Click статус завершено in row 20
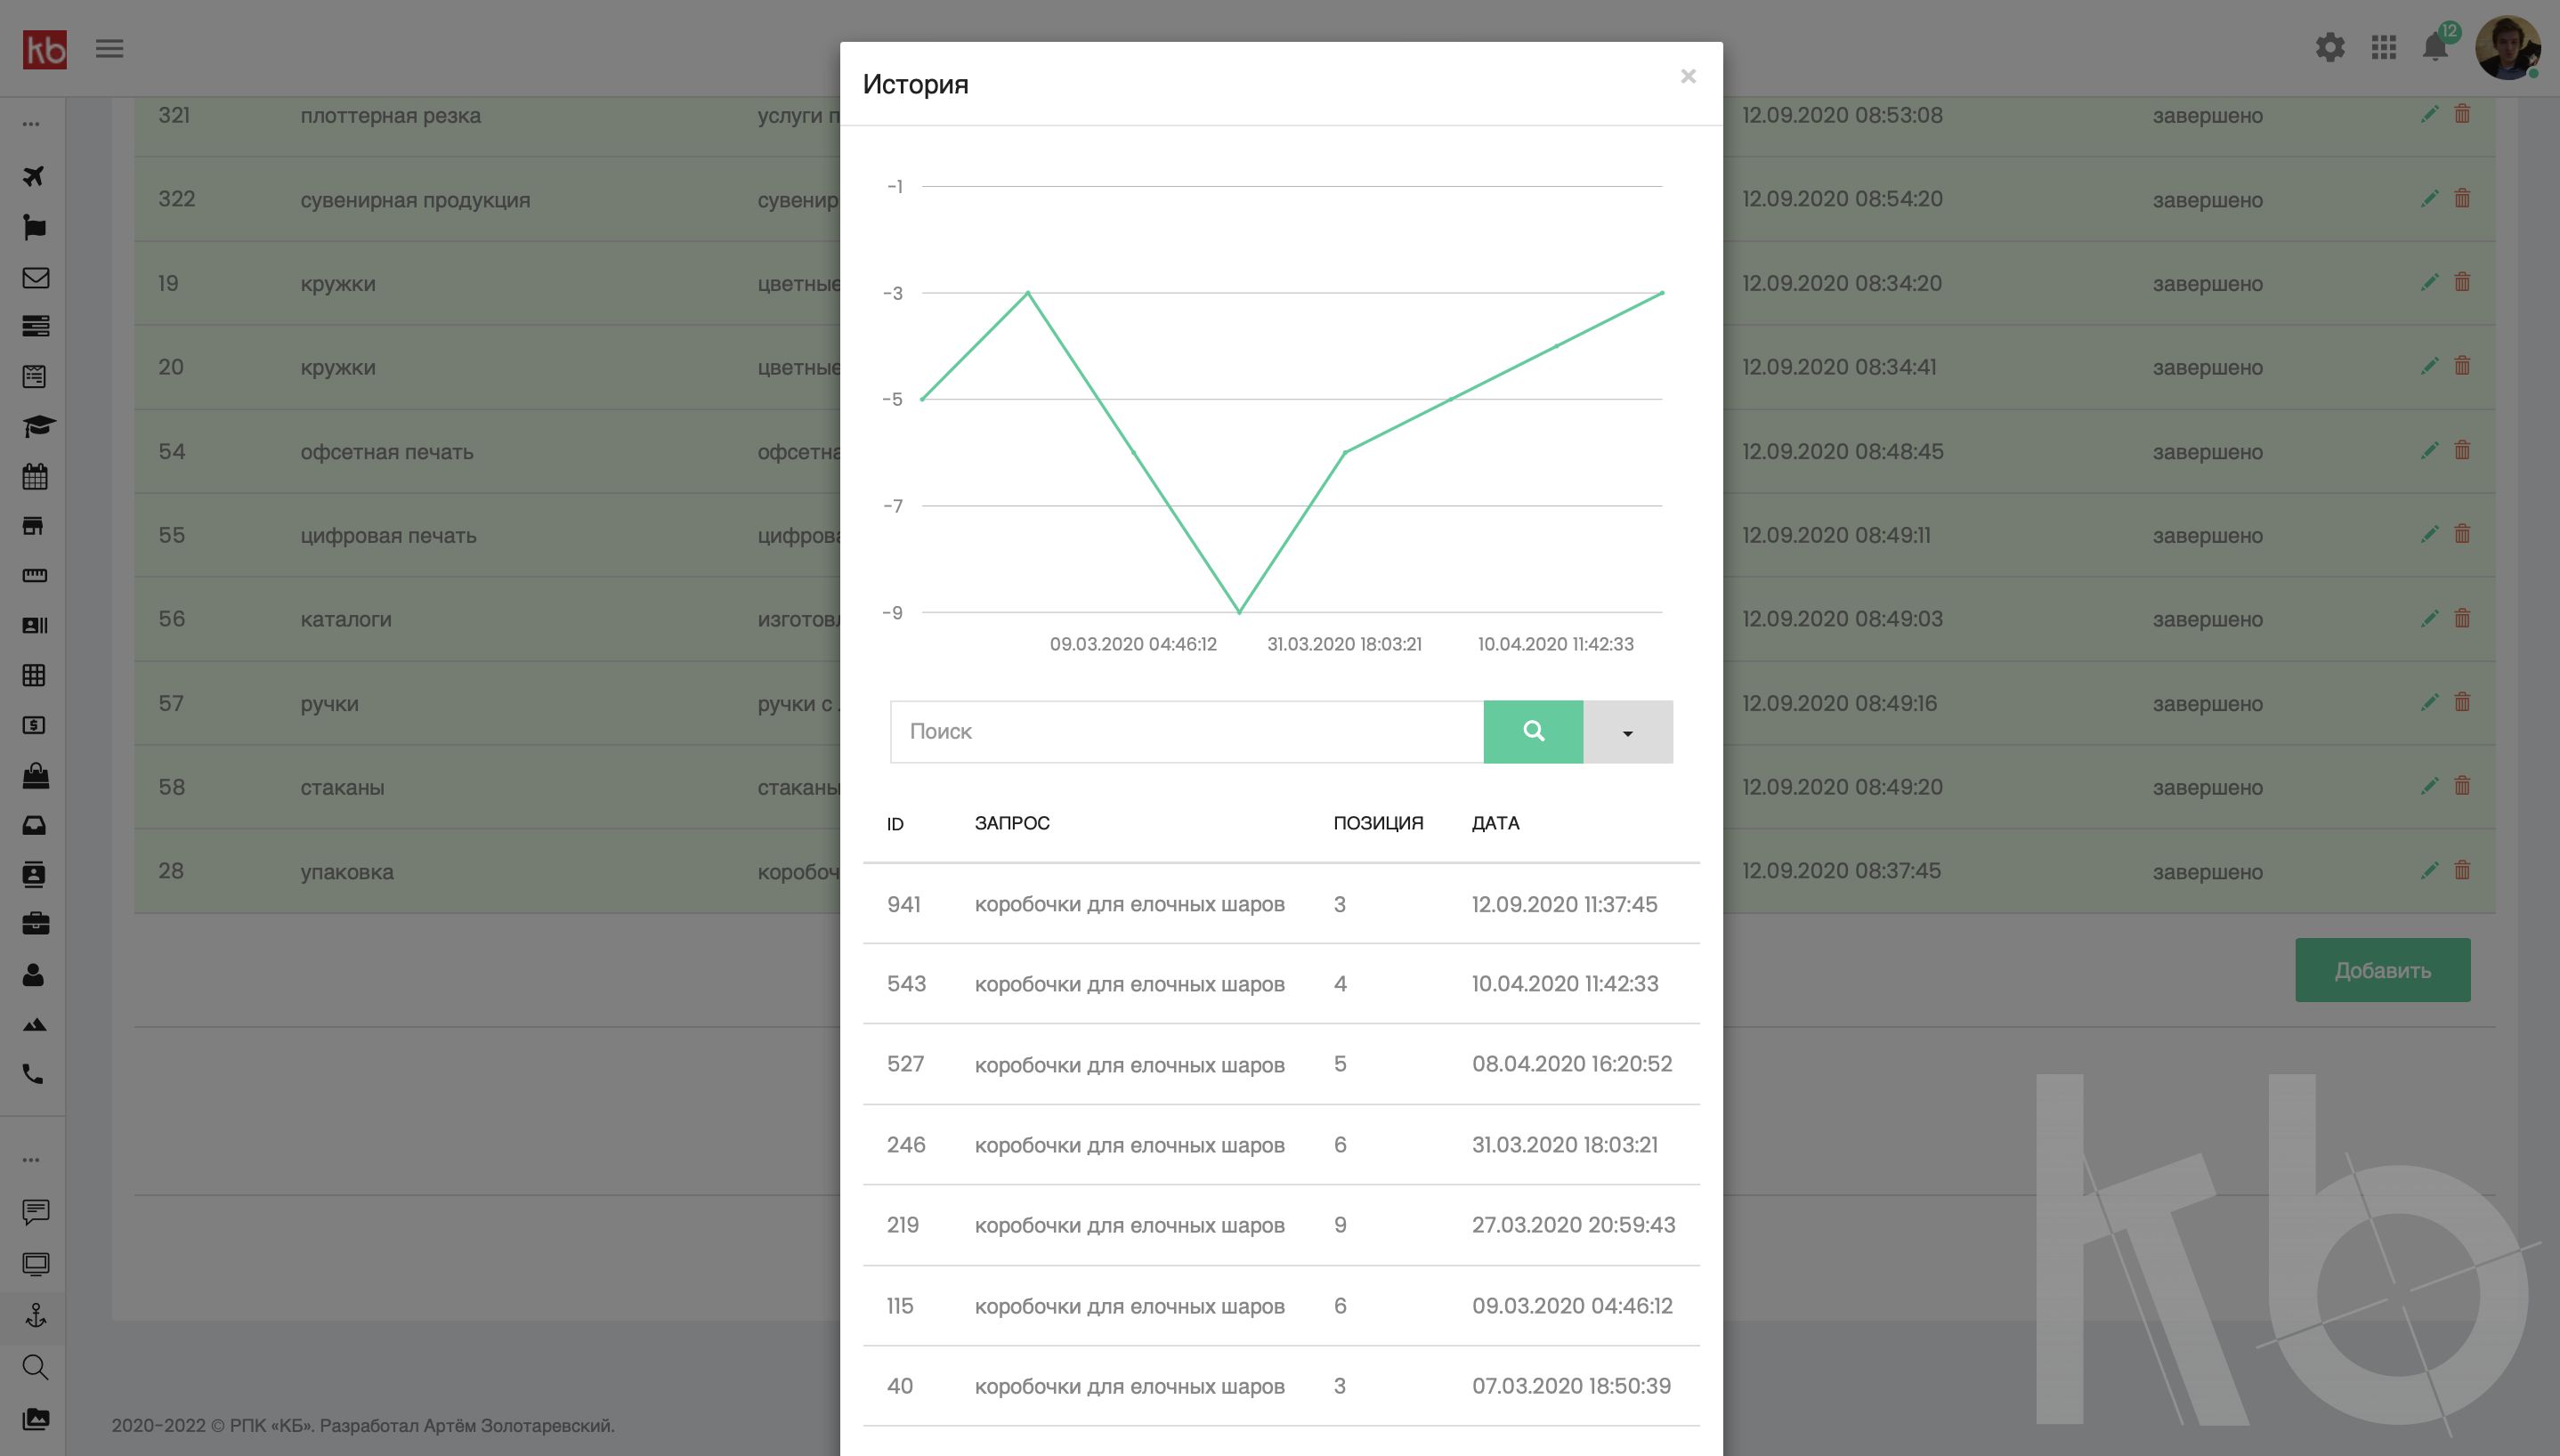This screenshot has height=1456, width=2560. 2207,367
